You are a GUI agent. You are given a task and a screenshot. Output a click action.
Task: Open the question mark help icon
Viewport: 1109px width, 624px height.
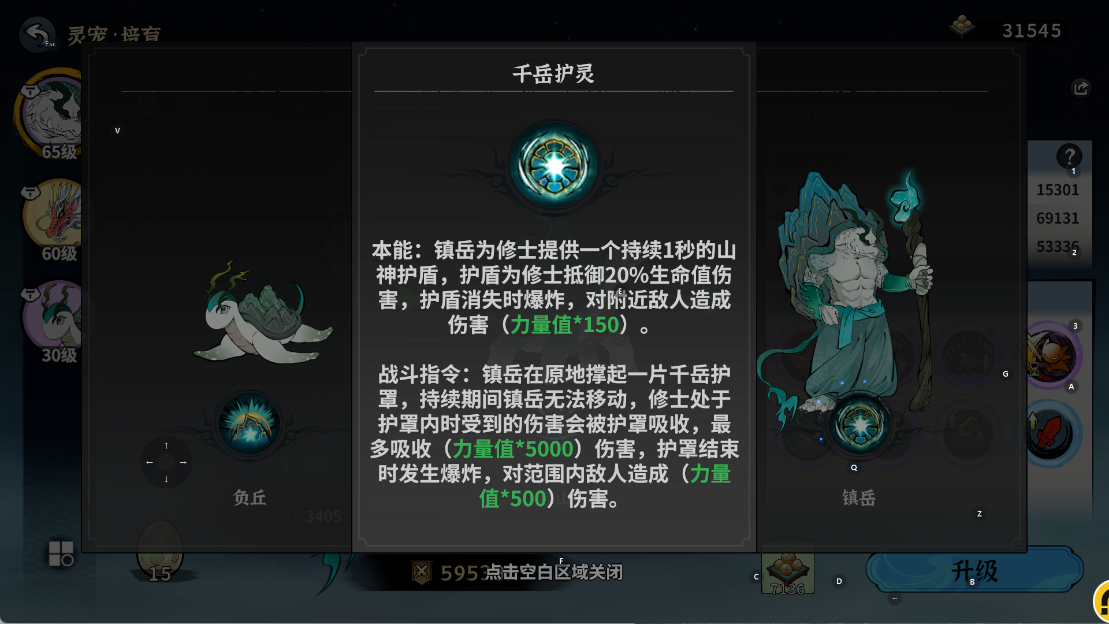coord(1069,156)
